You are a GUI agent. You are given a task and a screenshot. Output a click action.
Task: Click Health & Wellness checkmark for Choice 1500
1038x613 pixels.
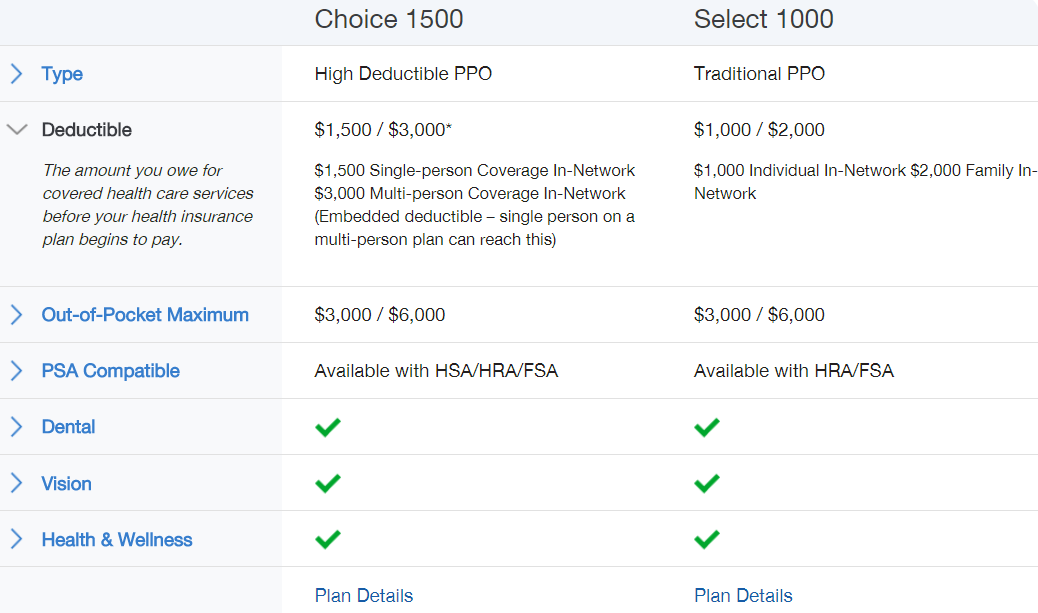click(327, 540)
